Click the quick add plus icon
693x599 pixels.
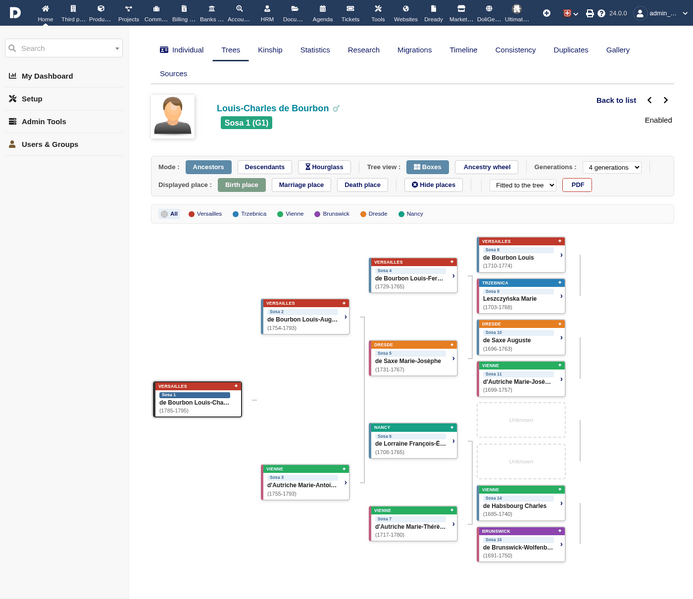pyautogui.click(x=547, y=13)
